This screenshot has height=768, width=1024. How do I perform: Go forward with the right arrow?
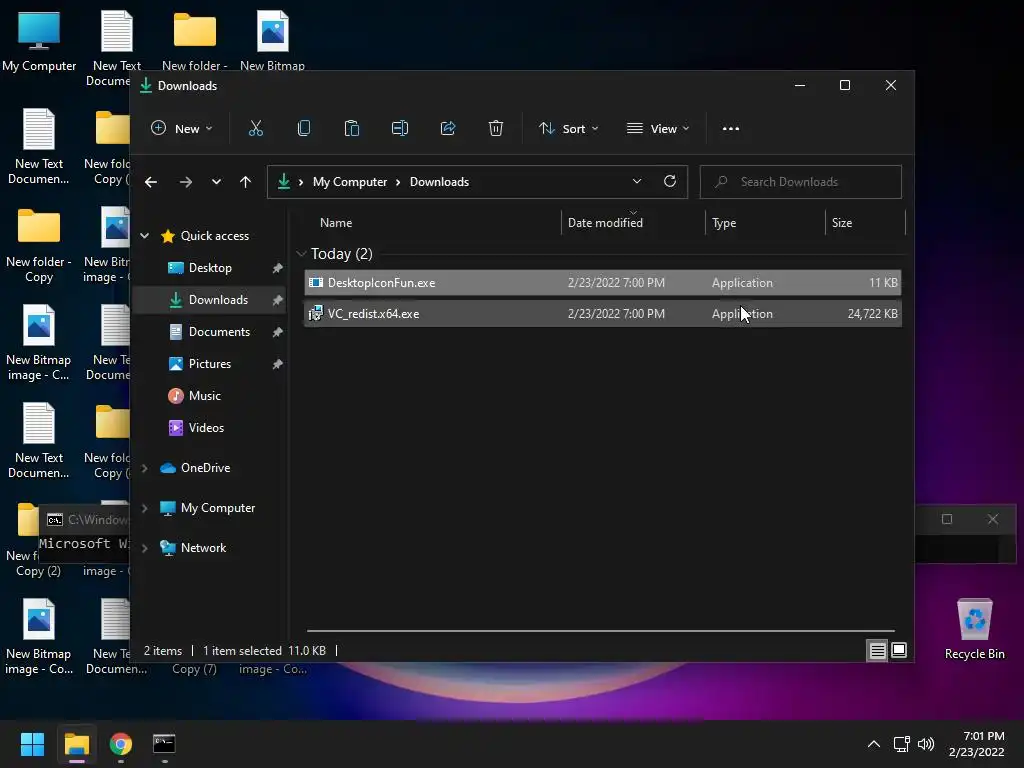click(186, 182)
